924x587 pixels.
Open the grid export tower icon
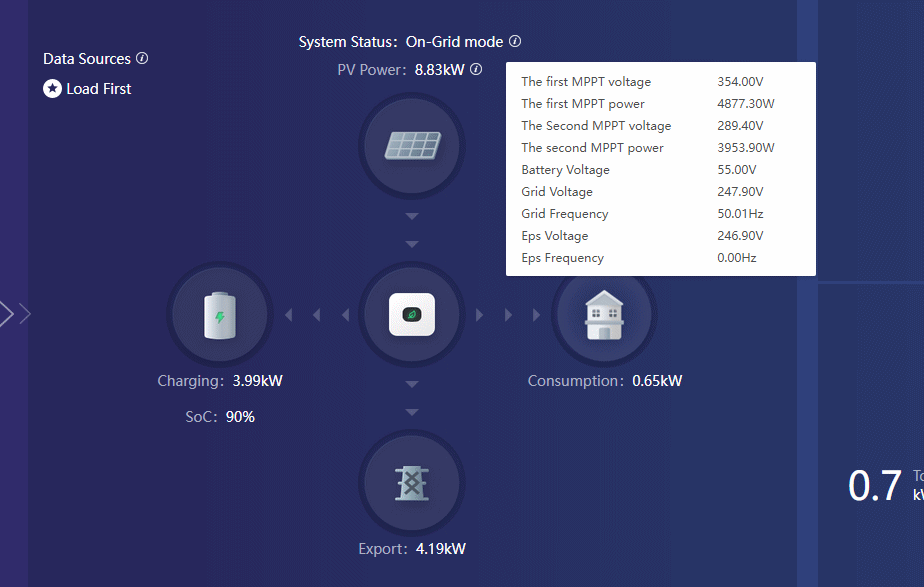tap(411, 483)
